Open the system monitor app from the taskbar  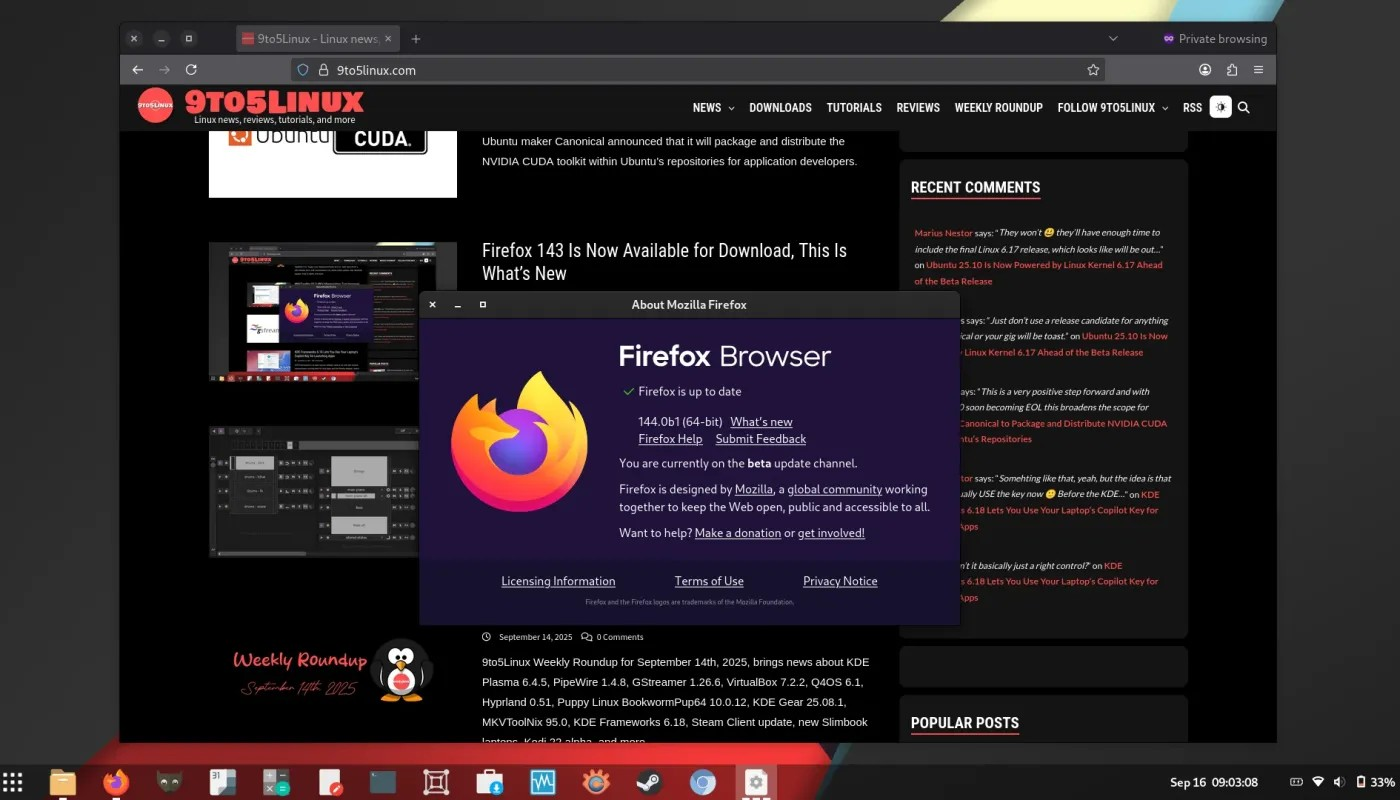point(542,782)
